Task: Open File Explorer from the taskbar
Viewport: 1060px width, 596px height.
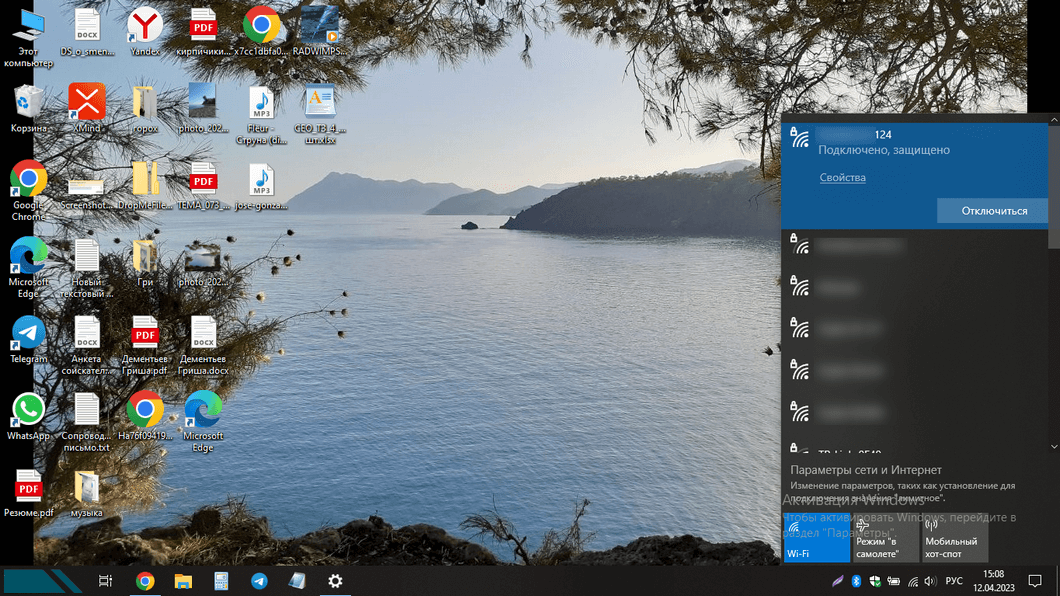Action: click(183, 581)
